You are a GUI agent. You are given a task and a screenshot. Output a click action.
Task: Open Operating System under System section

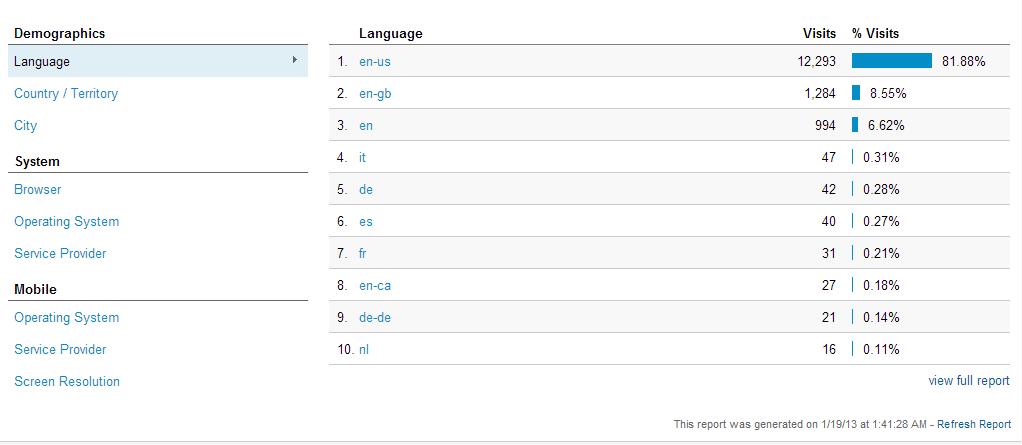pos(66,222)
